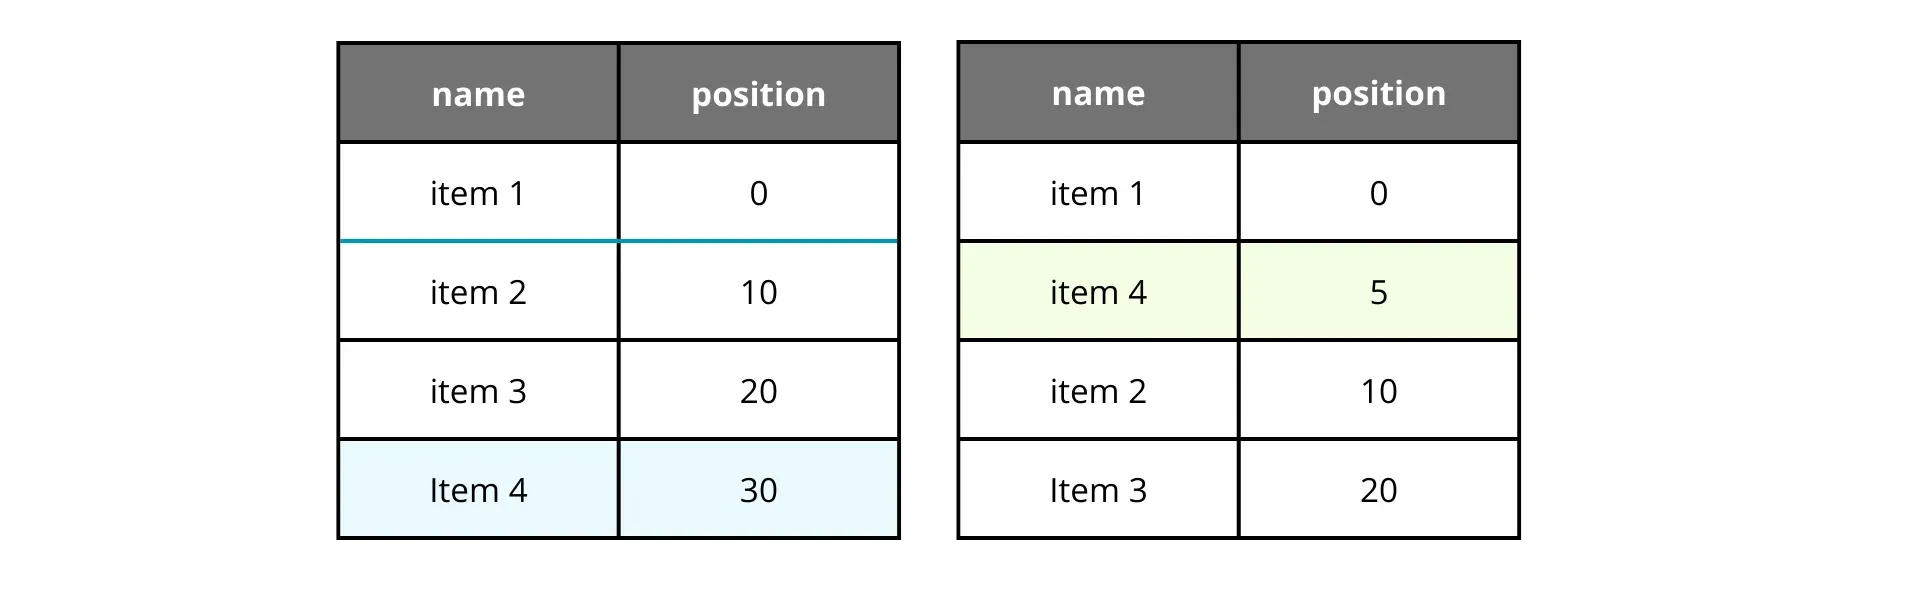Select item 2 in the right table
Screen dimensions: 1920x596
[1098, 390]
